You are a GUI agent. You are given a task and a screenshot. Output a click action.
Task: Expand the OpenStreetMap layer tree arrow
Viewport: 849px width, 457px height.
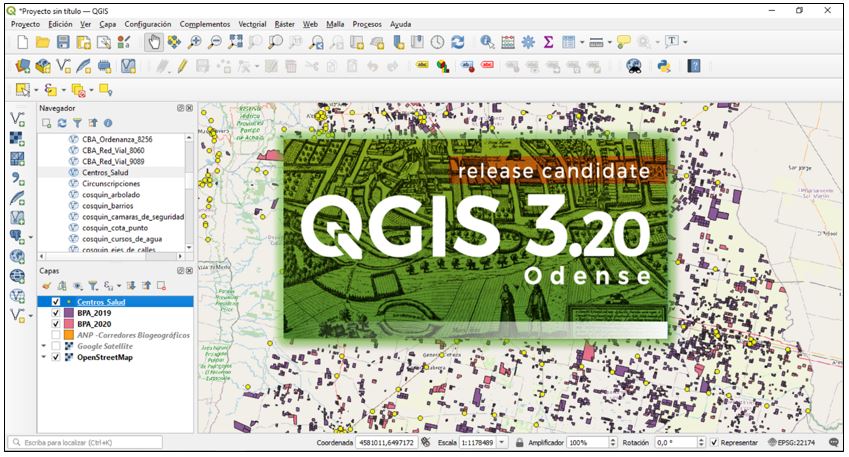43,357
